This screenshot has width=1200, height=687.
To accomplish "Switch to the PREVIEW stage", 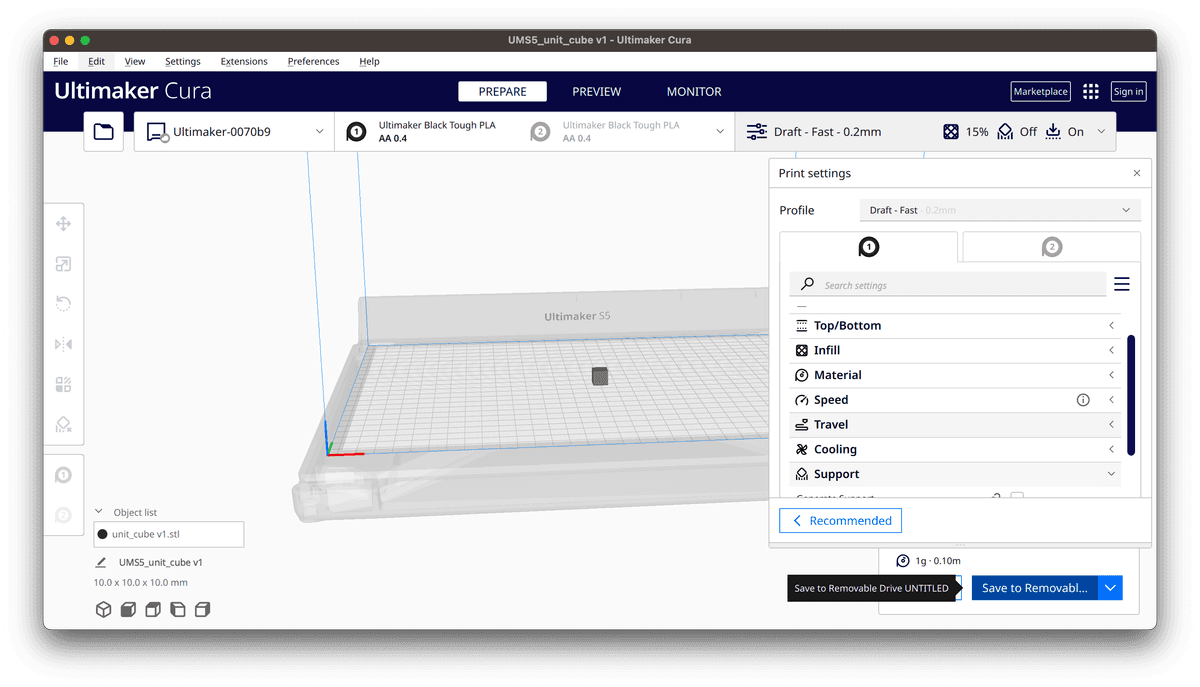I will [x=597, y=91].
